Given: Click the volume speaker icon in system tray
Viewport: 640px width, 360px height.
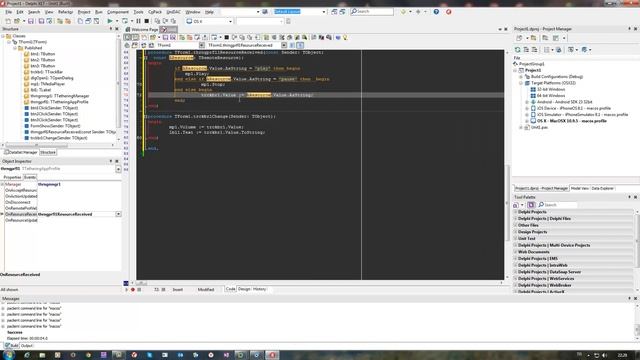Looking at the screenshot, I should coord(604,355).
